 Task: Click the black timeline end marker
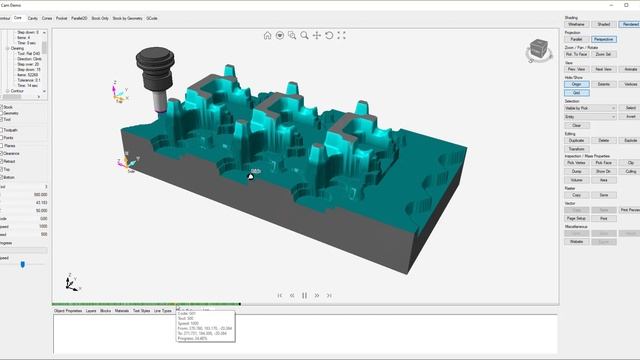[240, 304]
